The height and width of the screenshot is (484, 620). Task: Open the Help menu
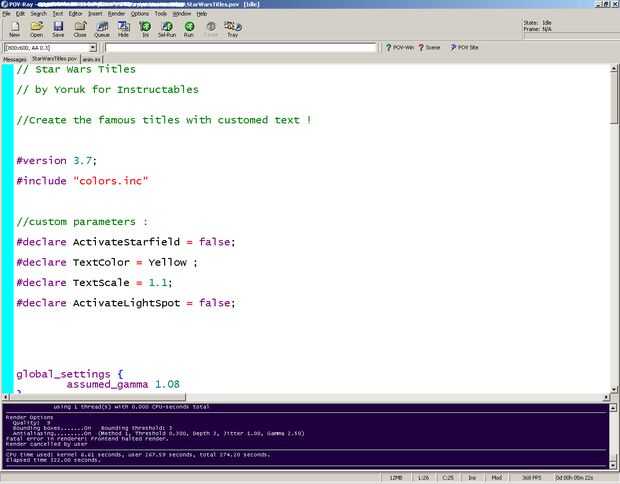pyautogui.click(x=202, y=13)
